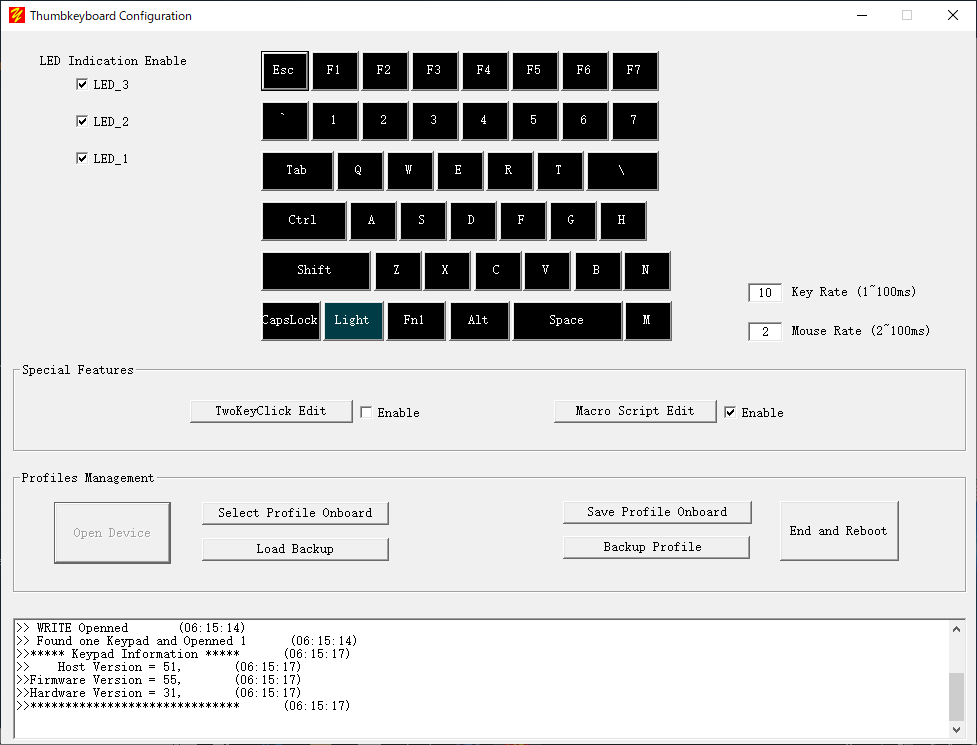Select the number 4 key
Screen dimensions: 977x745
[x=485, y=121]
